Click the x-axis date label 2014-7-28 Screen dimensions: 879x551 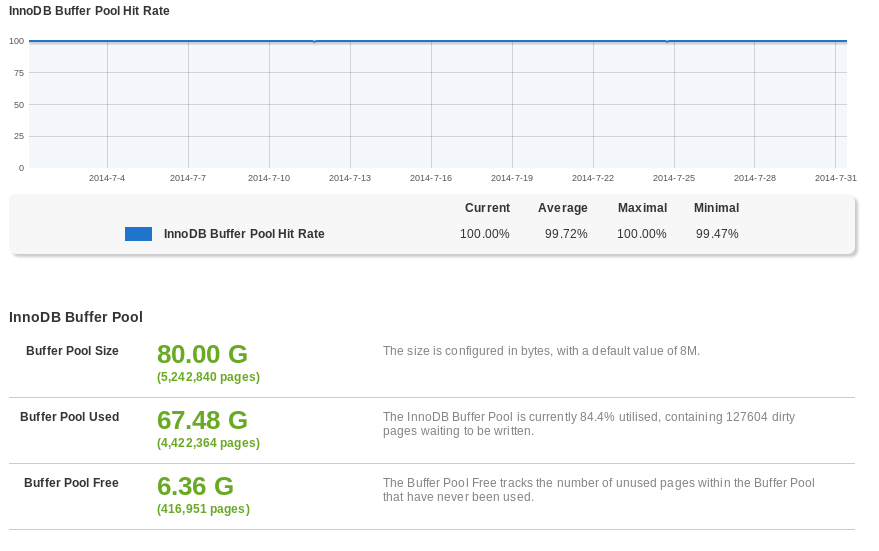(755, 178)
